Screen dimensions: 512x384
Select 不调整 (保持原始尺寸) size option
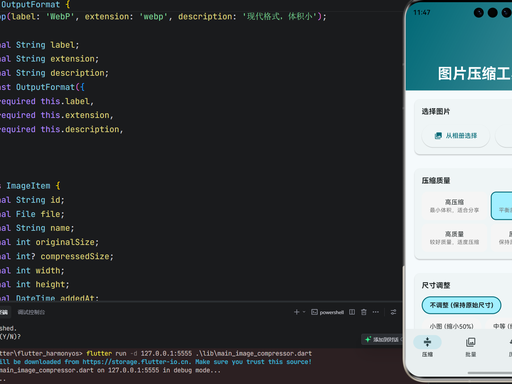(x=461, y=305)
